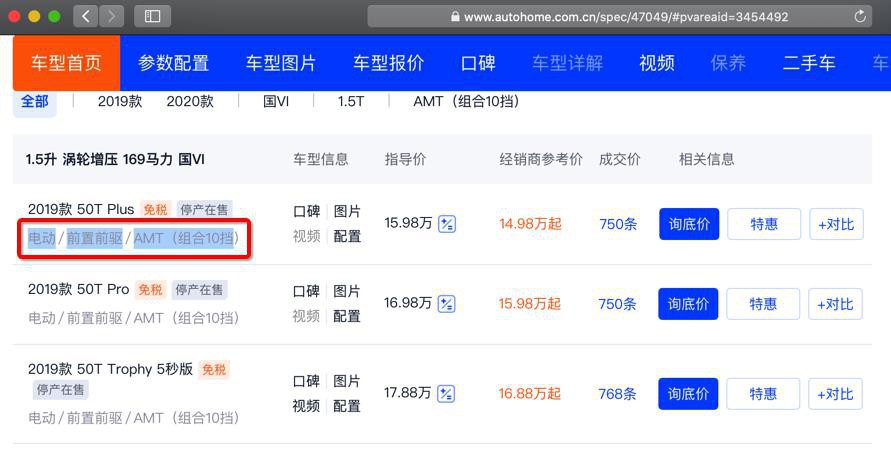Show the Safari sidebar

coord(152,16)
